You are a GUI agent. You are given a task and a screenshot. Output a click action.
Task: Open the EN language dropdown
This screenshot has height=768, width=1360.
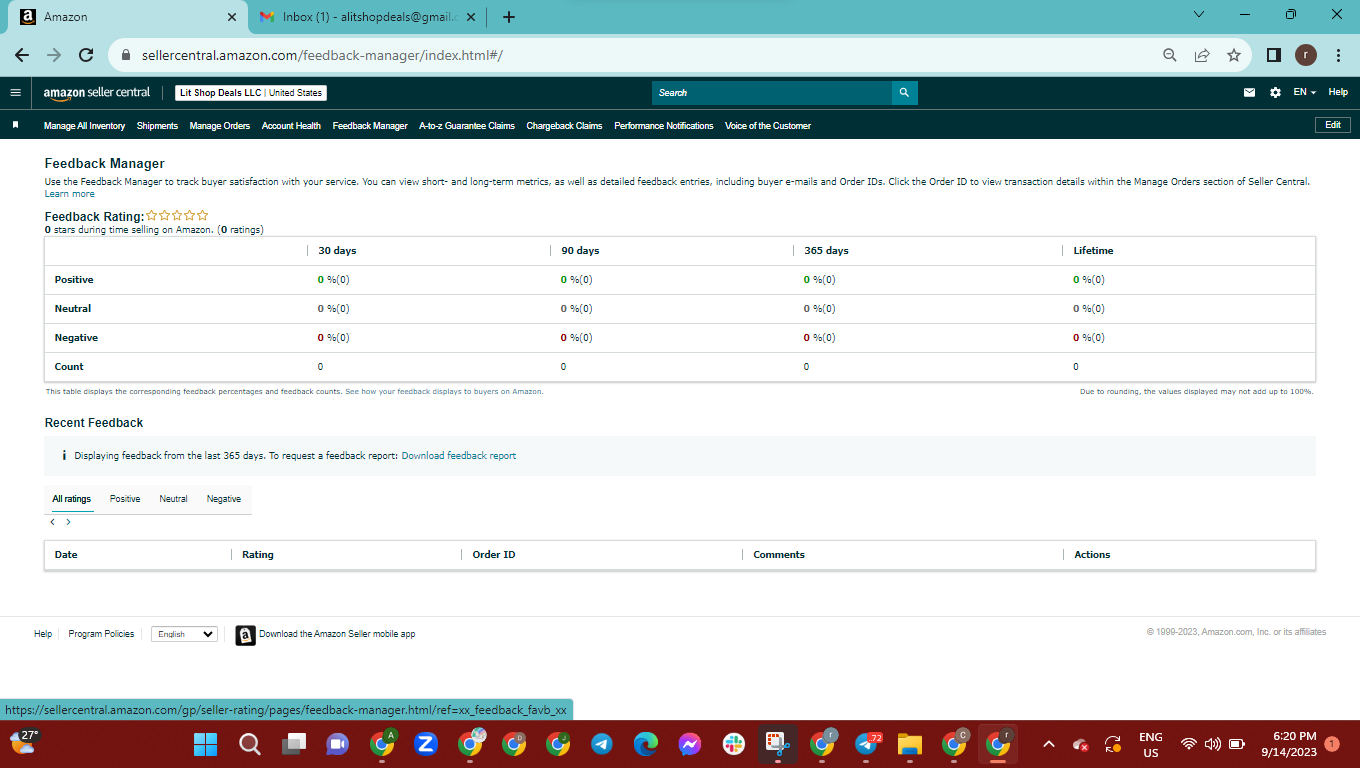point(1304,93)
